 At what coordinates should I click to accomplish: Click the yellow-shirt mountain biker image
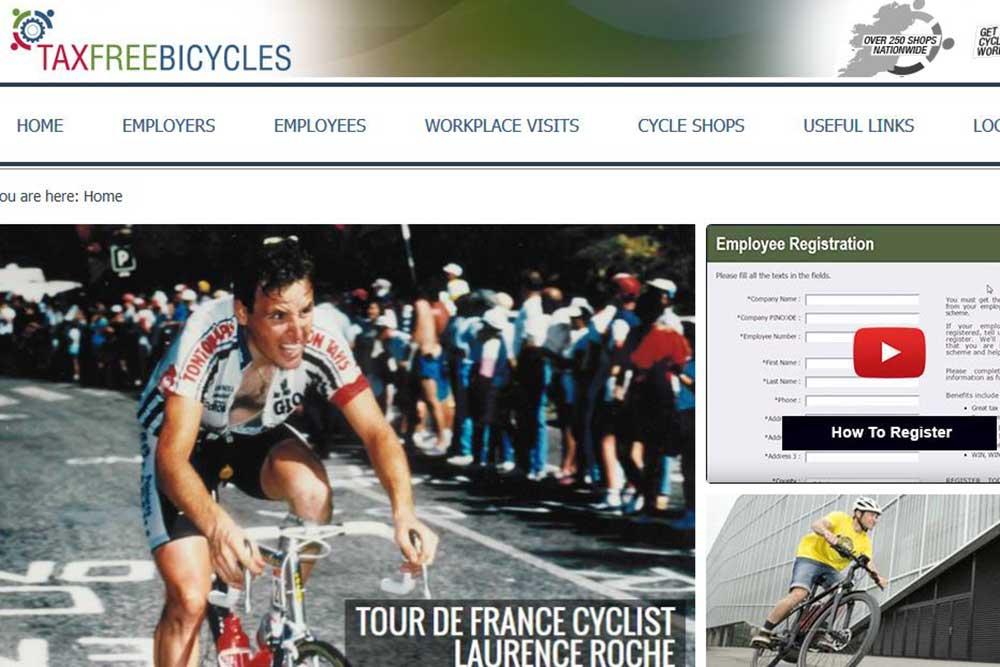coord(853,580)
